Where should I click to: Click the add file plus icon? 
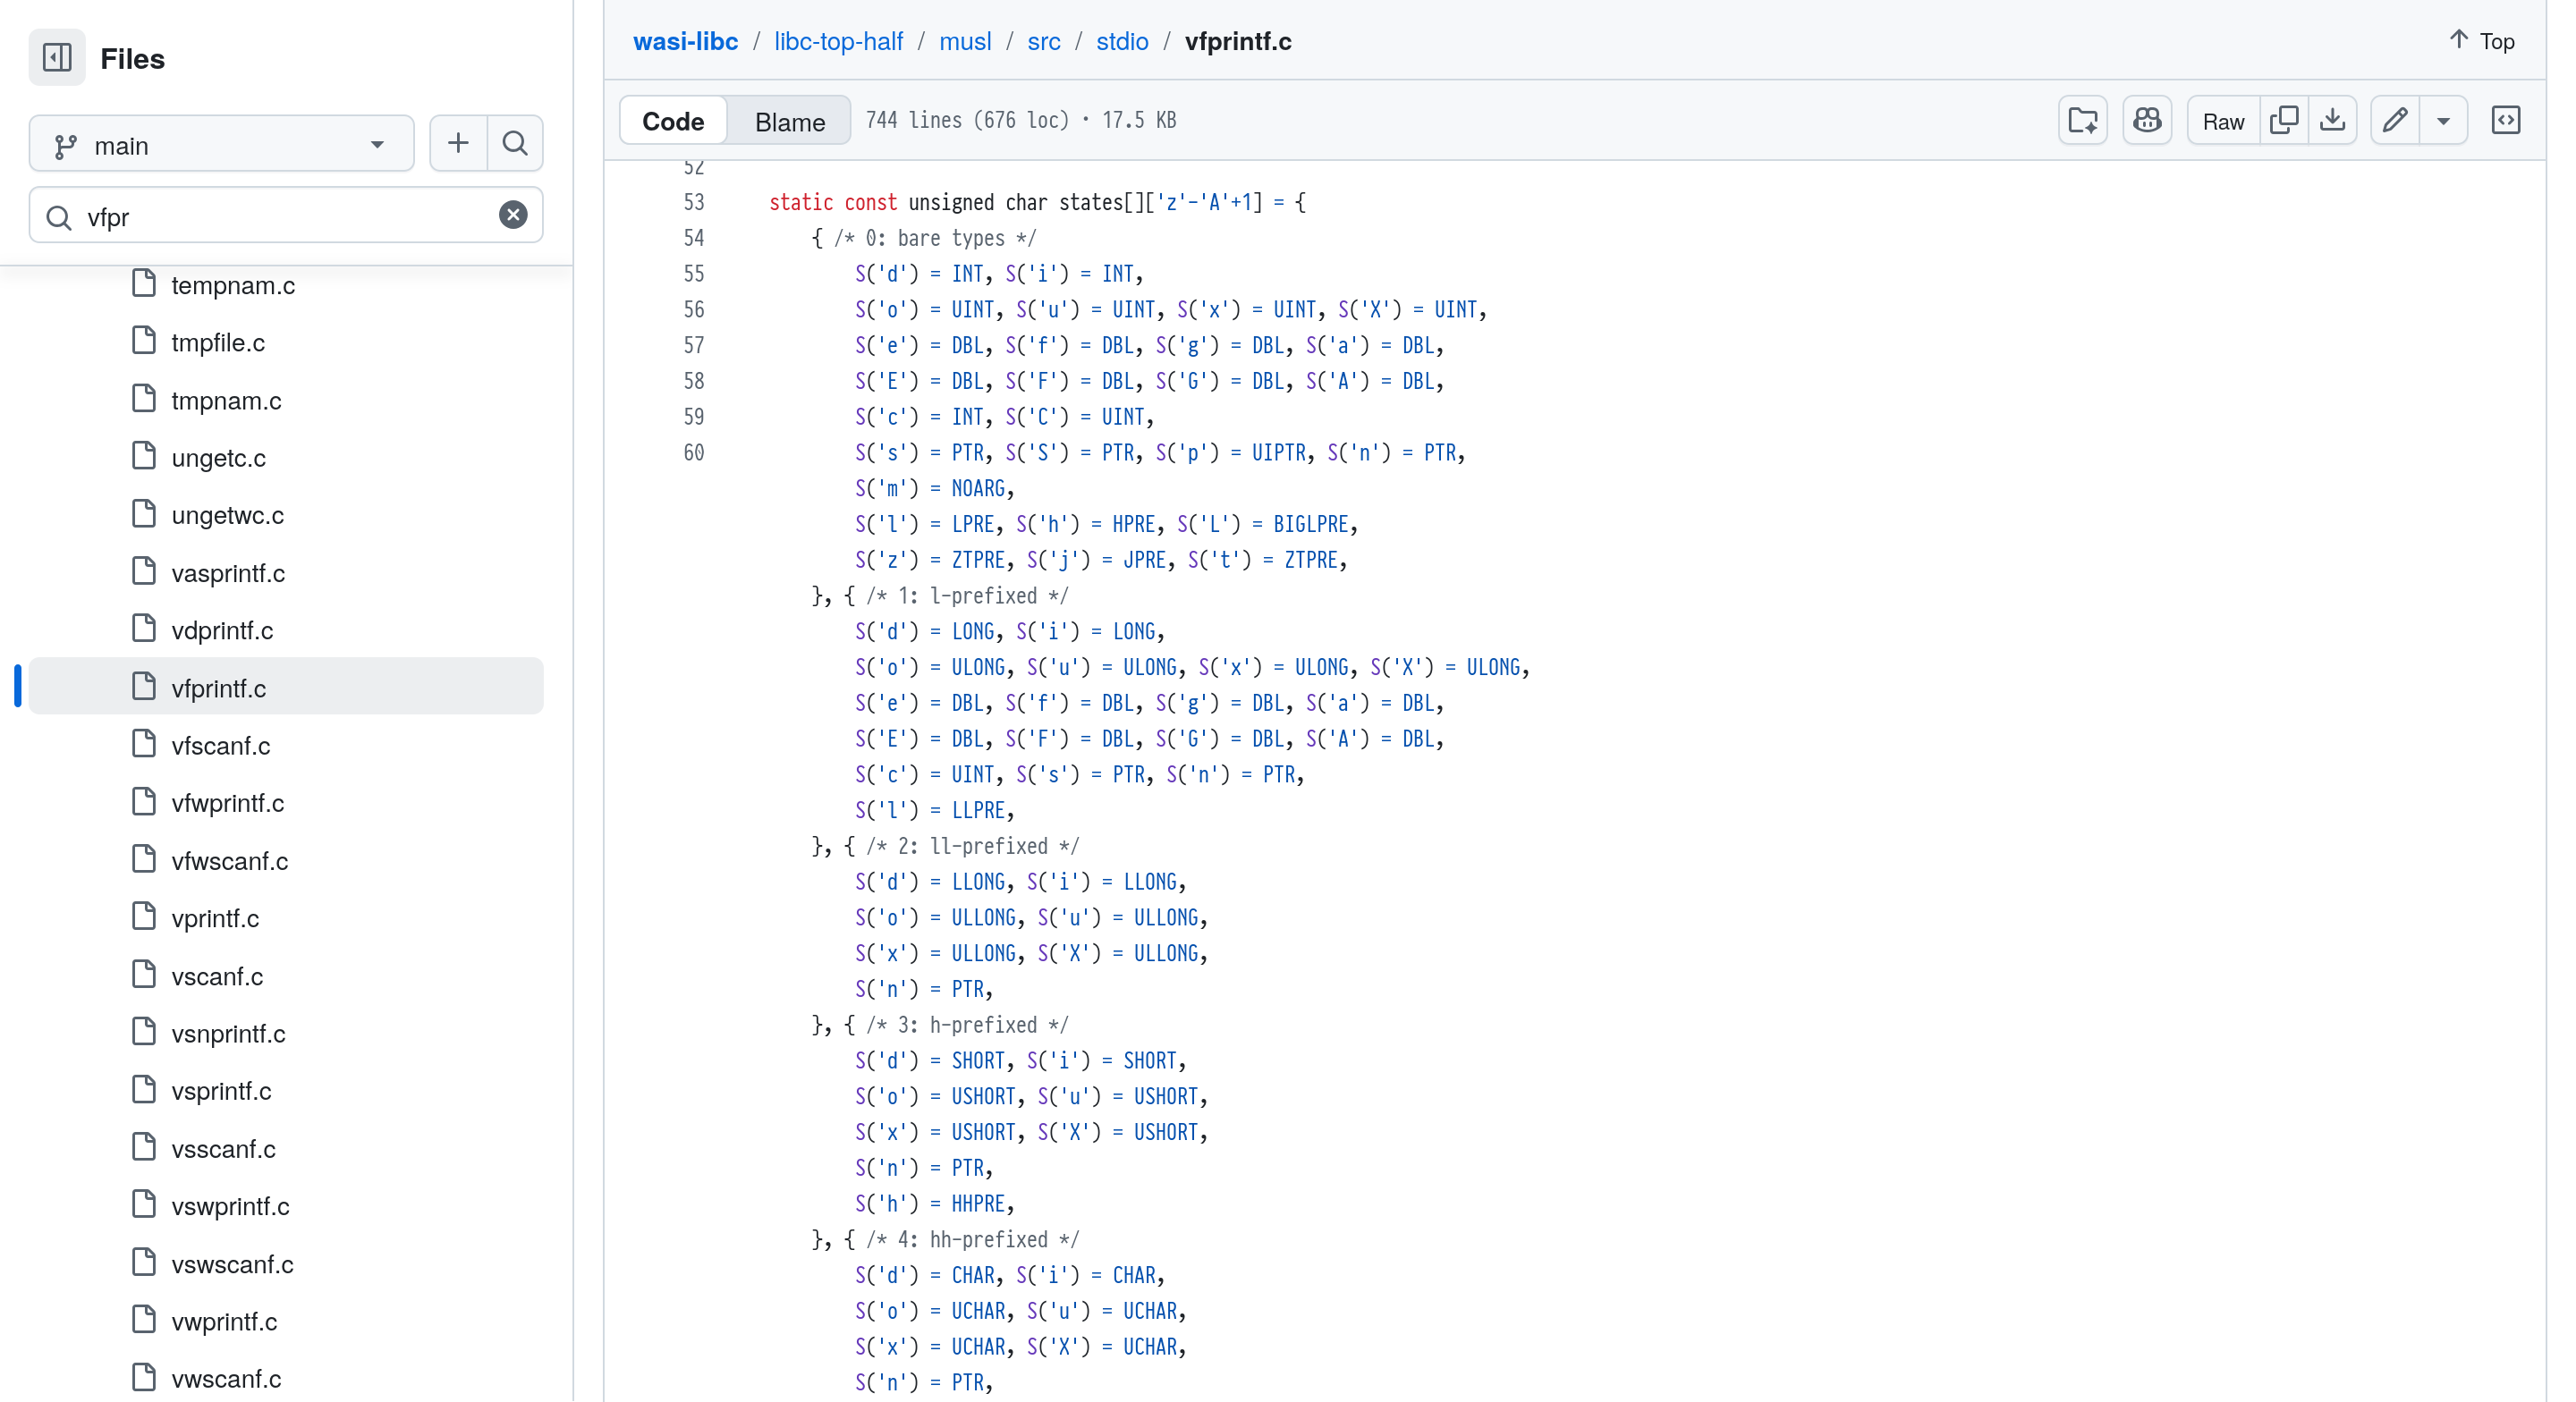458,143
